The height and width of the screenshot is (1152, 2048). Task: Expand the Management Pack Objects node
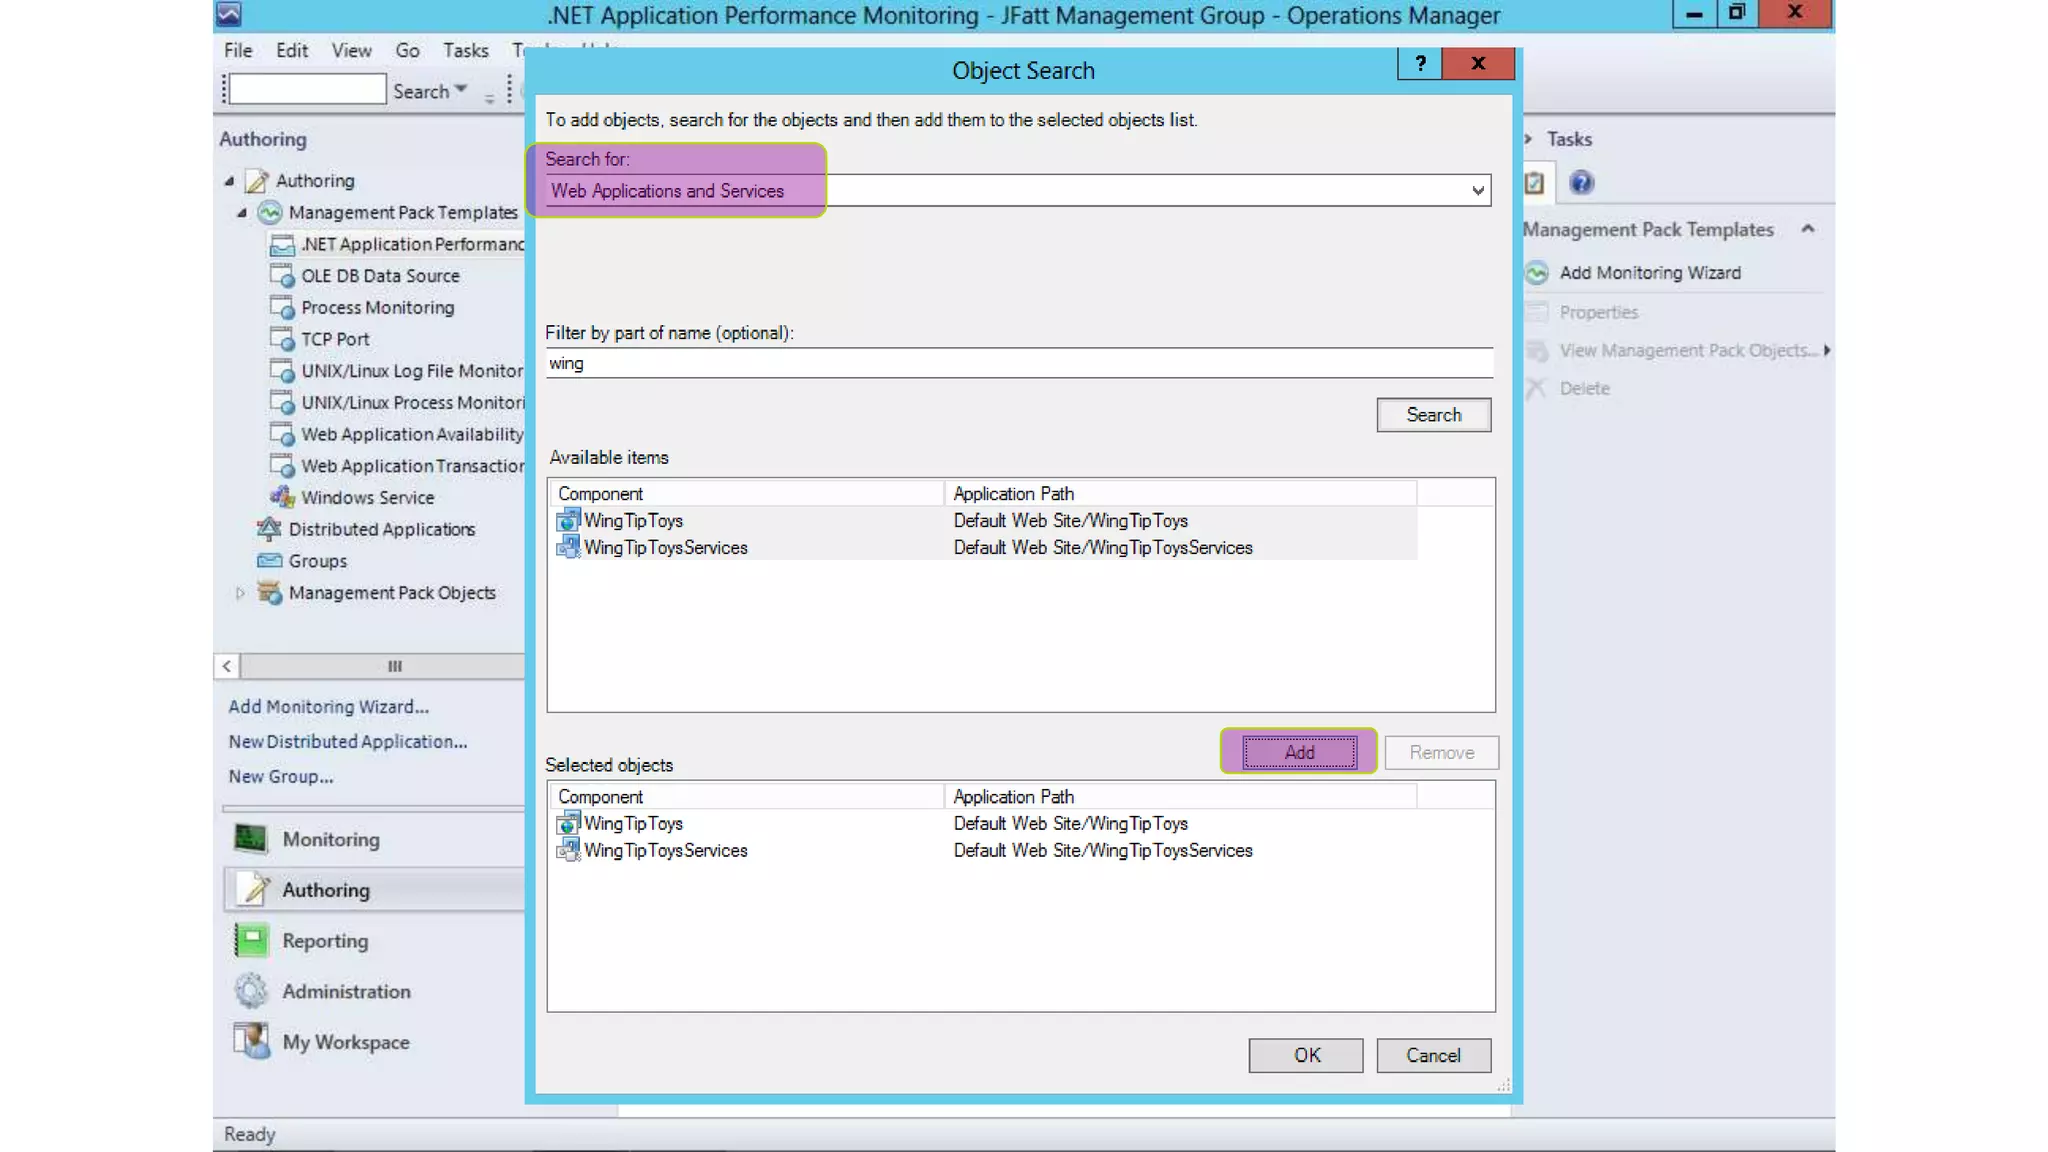click(x=240, y=593)
